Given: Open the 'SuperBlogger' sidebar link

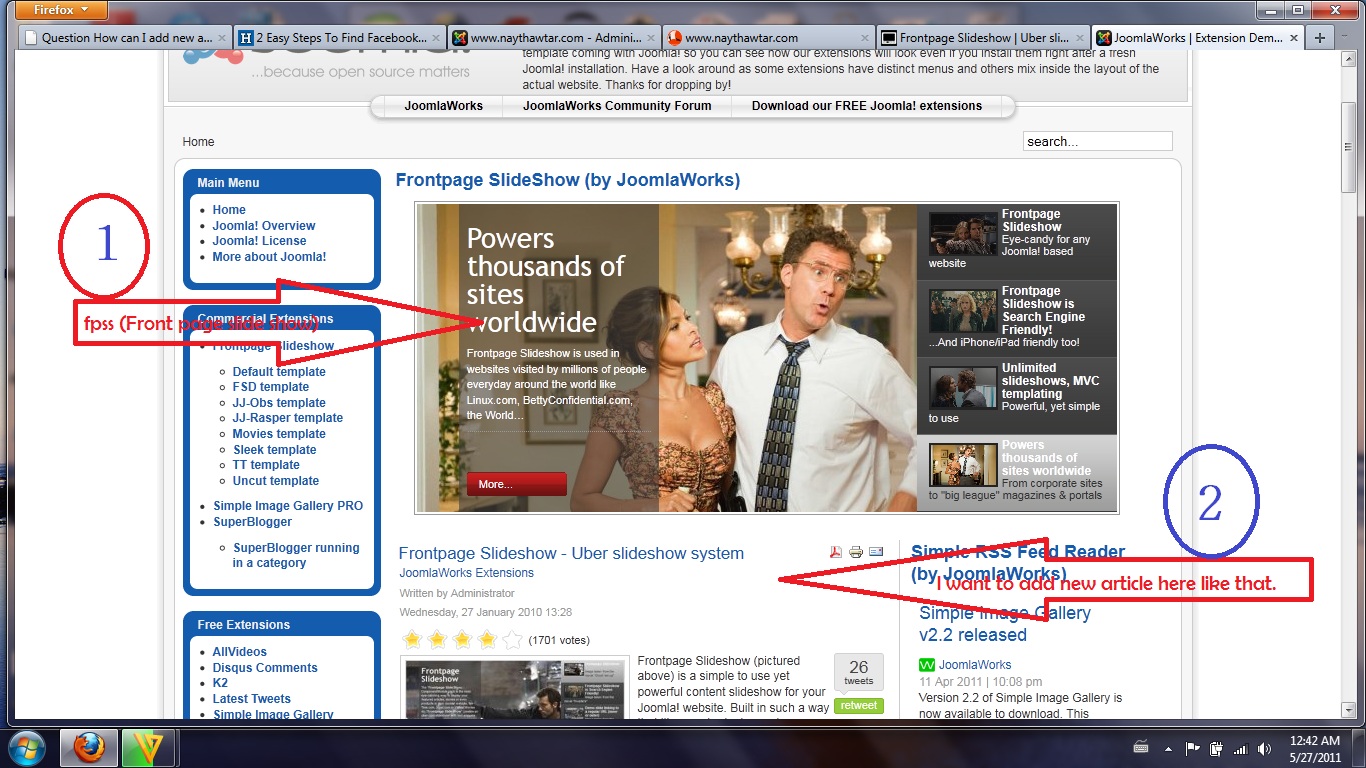Looking at the screenshot, I should (x=252, y=522).
